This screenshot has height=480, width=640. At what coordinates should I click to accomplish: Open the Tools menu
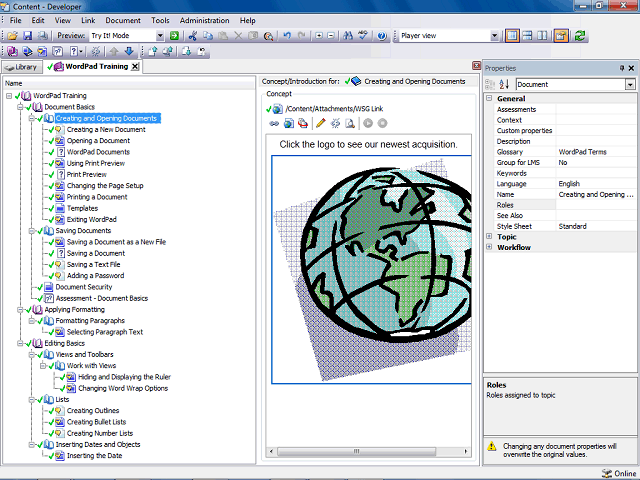tap(160, 20)
